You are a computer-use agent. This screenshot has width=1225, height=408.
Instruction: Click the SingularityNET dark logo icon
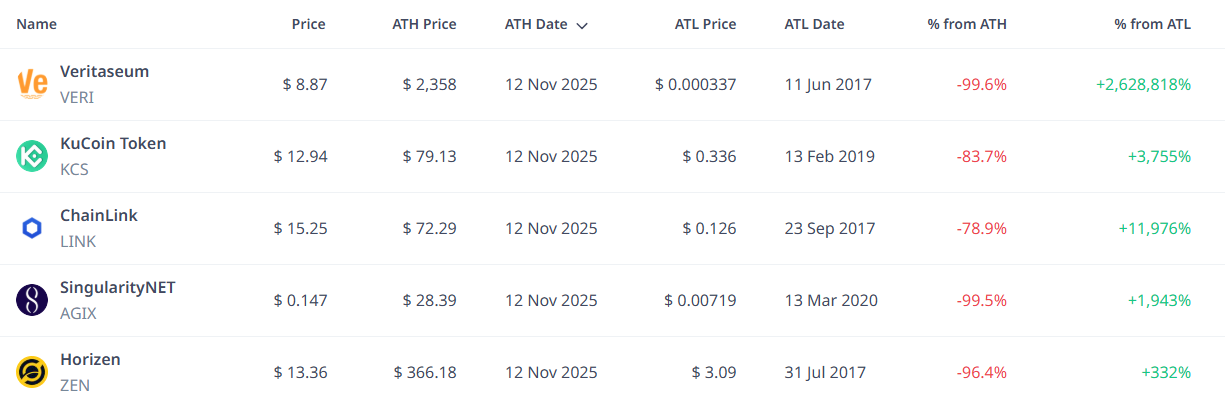click(32, 300)
